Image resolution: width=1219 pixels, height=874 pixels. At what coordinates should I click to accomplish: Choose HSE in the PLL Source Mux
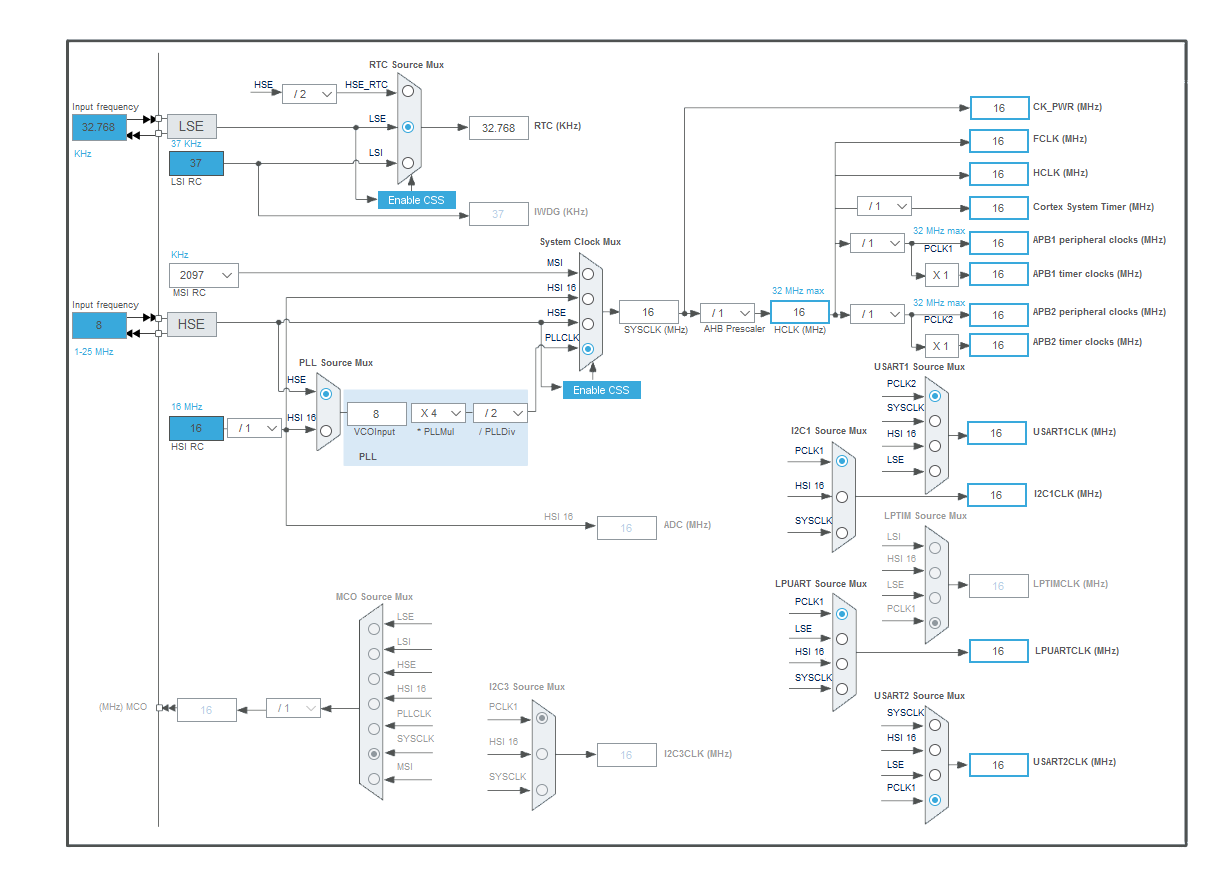[x=325, y=395]
